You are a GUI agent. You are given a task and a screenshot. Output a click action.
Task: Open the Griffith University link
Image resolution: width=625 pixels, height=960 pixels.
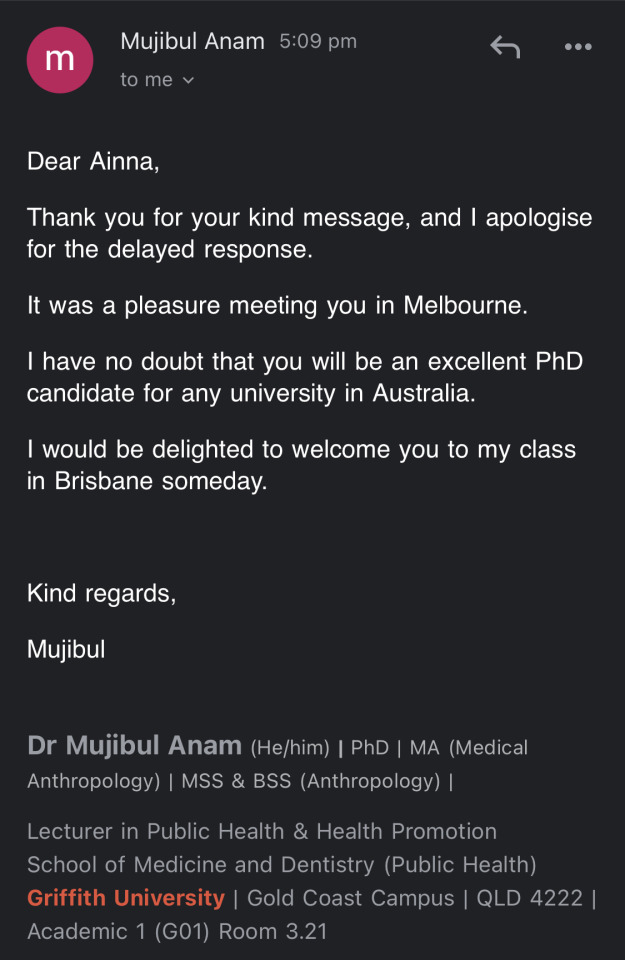[126, 897]
